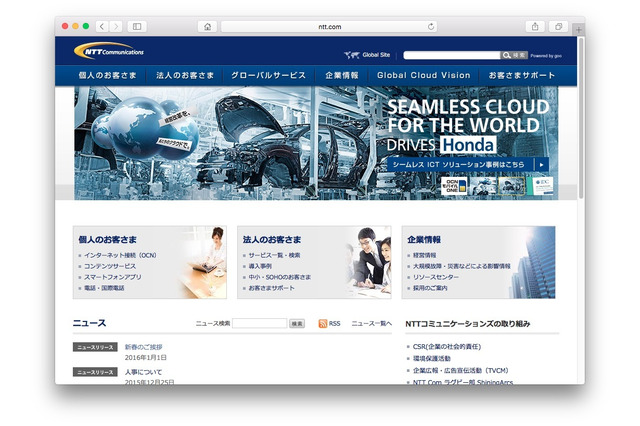Toggle the Safari sidebar button
The width and height of the screenshot is (640, 426).
(x=137, y=27)
